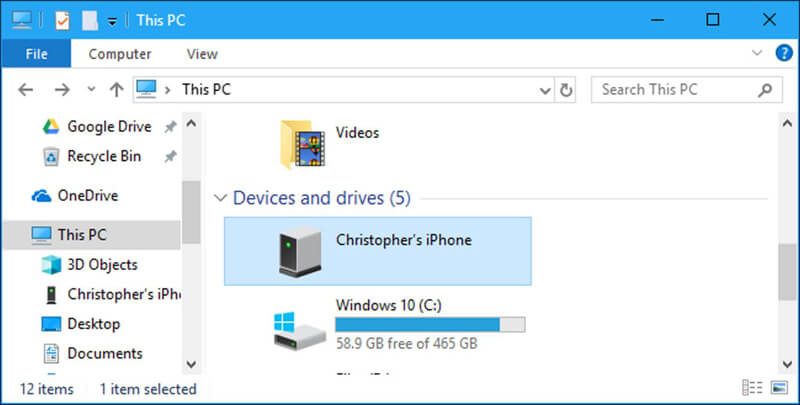The image size is (800, 405).
Task: Click This PC in the address path
Action: tap(207, 90)
